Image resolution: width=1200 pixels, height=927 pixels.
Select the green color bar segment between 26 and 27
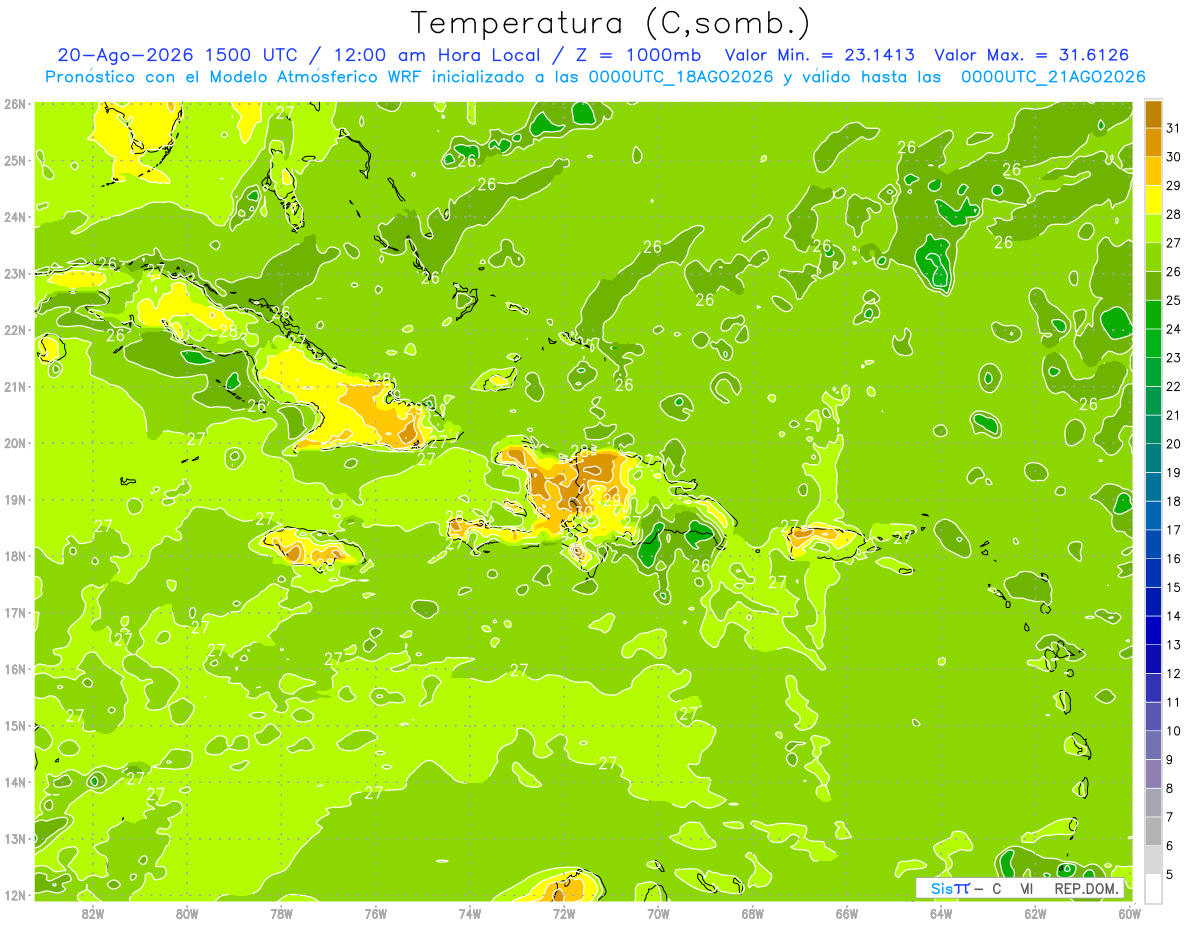tap(1153, 257)
